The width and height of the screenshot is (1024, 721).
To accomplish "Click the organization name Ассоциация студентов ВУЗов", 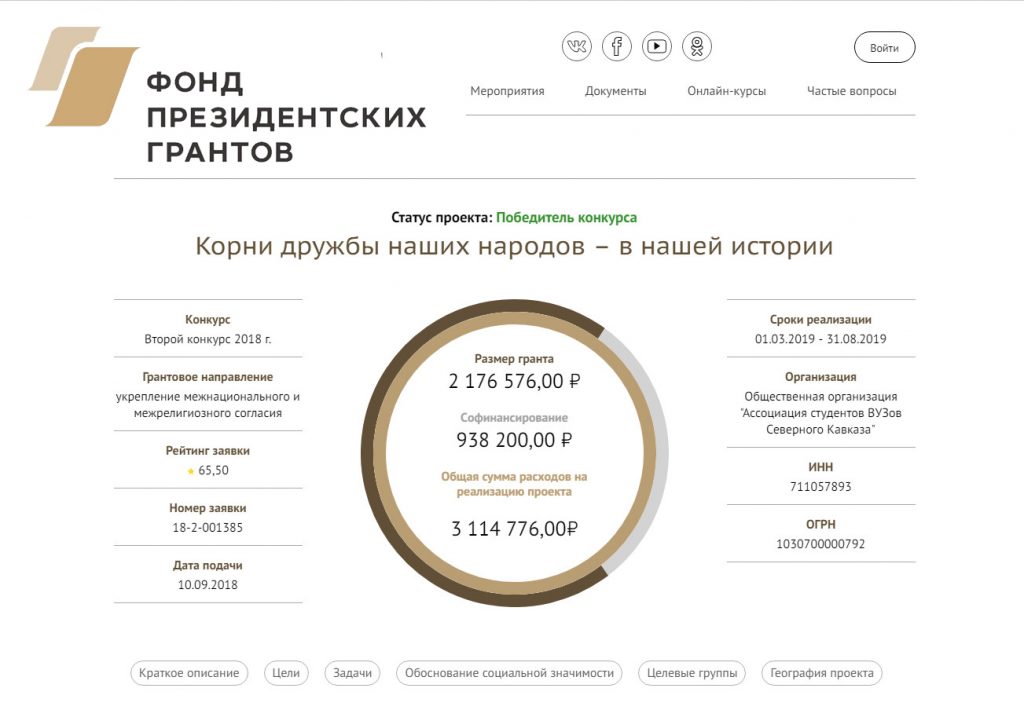I will (x=821, y=413).
